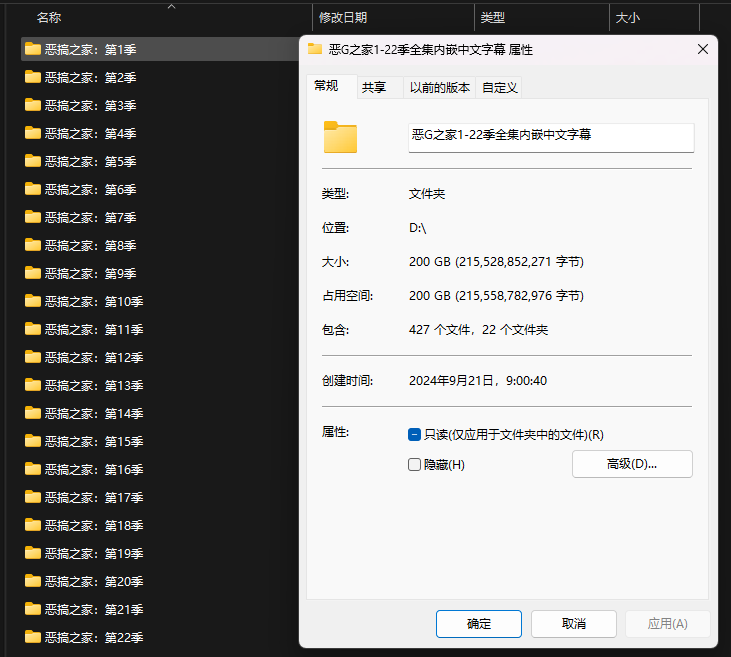Click the location value D:\

click(x=417, y=228)
